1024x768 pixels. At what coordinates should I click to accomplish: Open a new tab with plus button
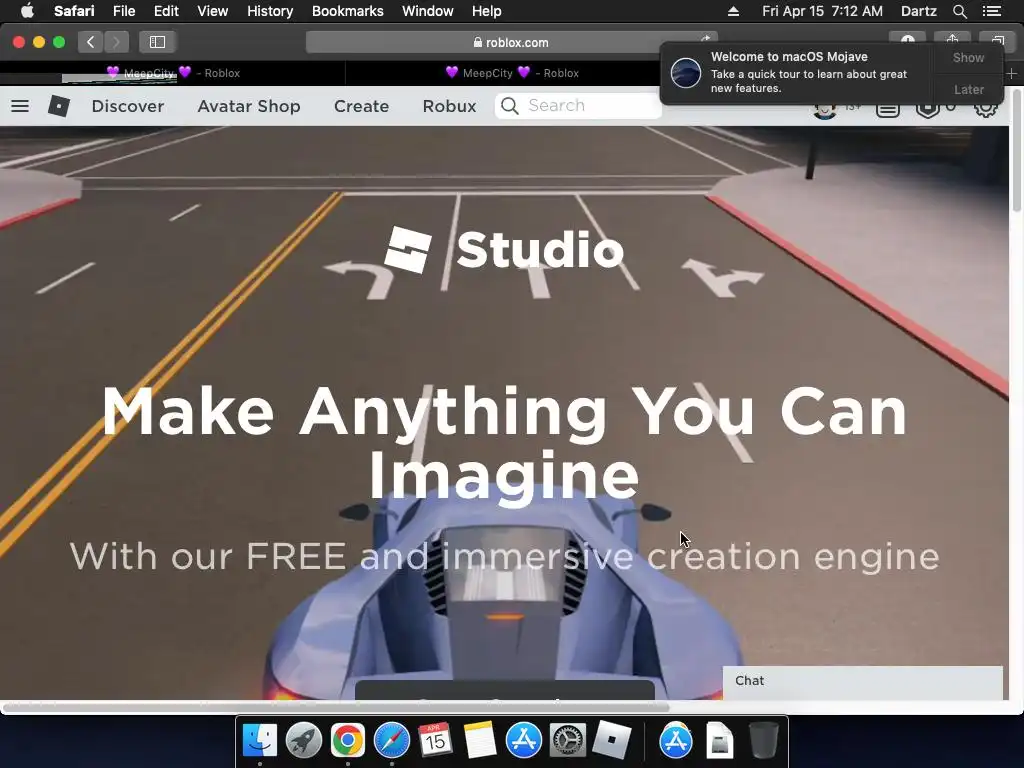pyautogui.click(x=1012, y=73)
